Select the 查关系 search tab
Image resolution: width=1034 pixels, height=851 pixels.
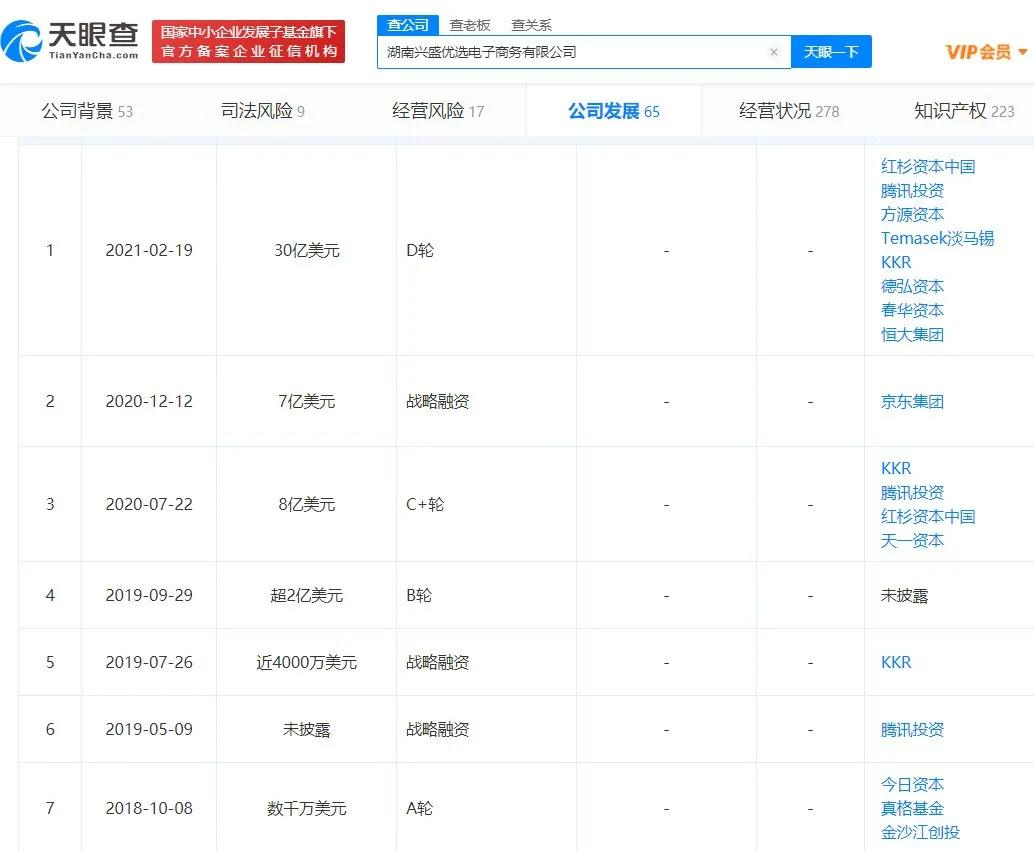point(532,25)
